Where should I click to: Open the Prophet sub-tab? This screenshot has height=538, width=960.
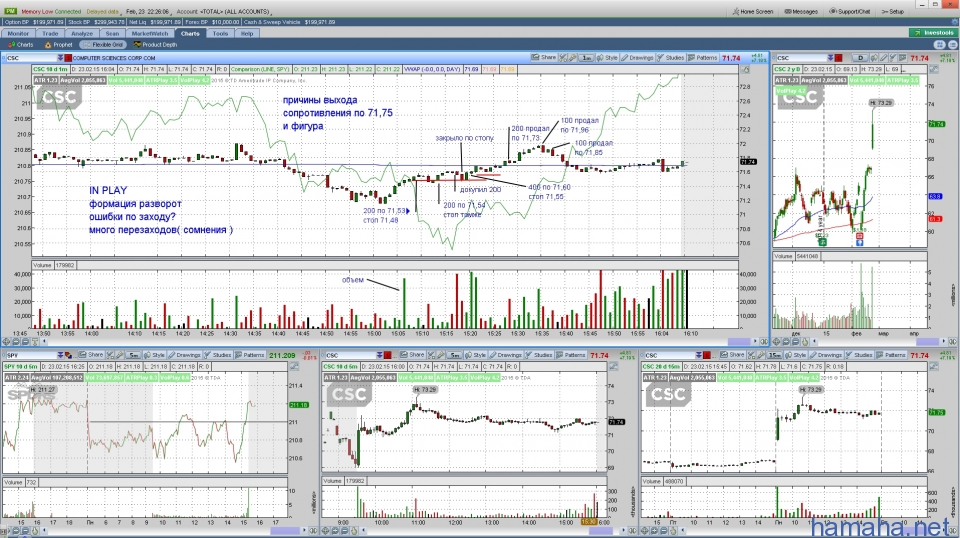click(59, 45)
